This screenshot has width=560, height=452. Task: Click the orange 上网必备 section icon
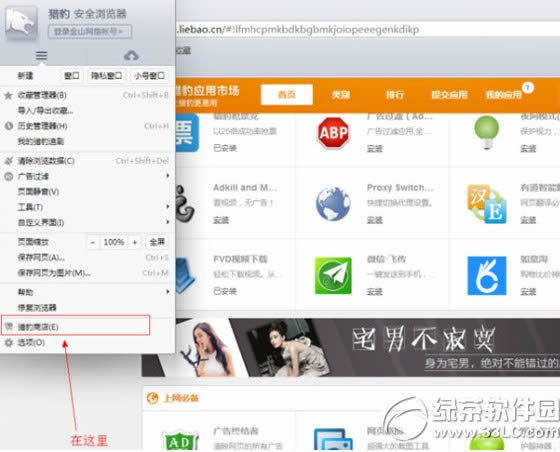click(x=152, y=398)
